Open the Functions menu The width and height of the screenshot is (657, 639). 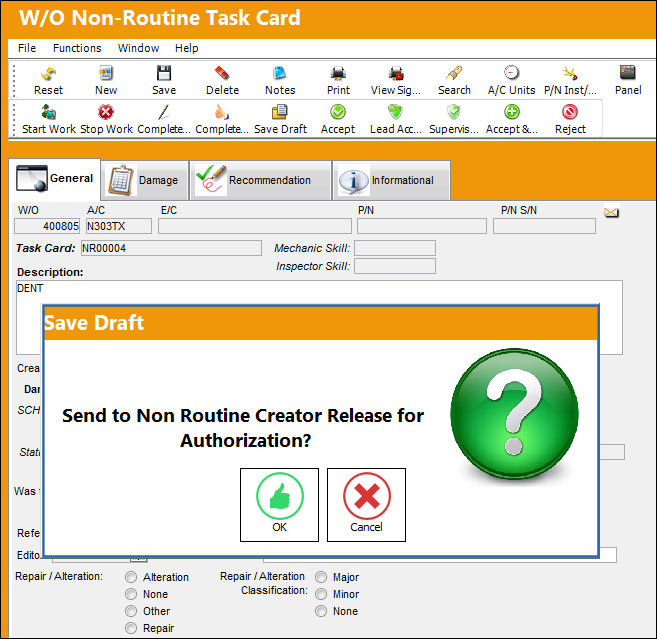pyautogui.click(x=77, y=48)
